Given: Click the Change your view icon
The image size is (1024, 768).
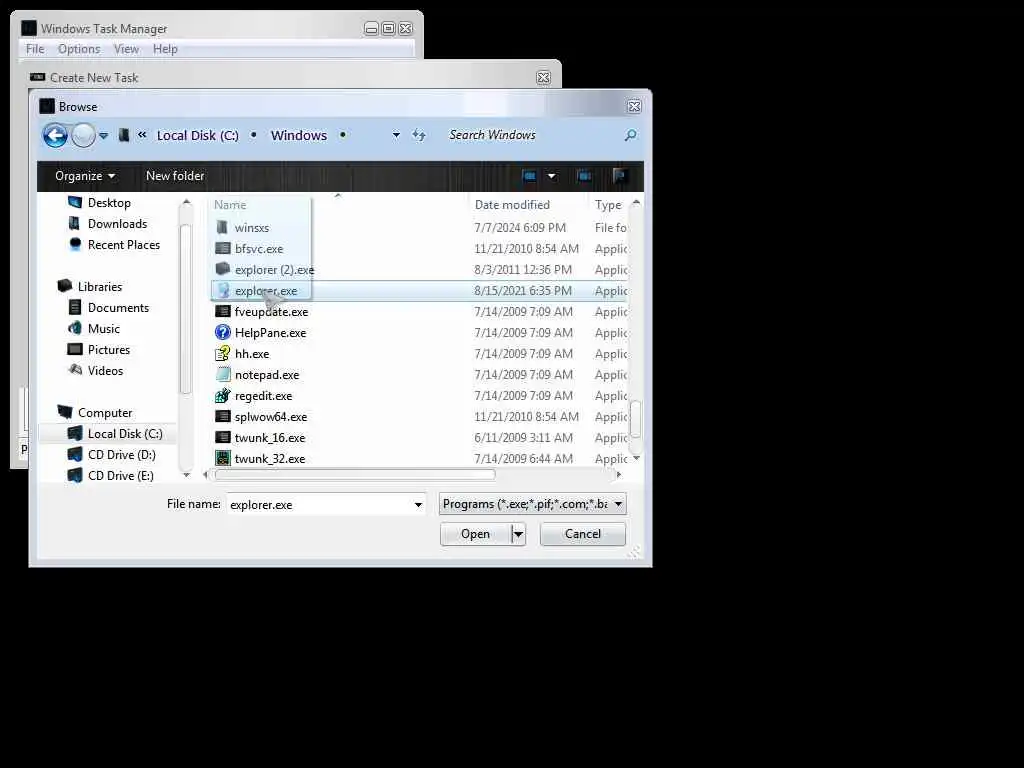Looking at the screenshot, I should pyautogui.click(x=529, y=176).
